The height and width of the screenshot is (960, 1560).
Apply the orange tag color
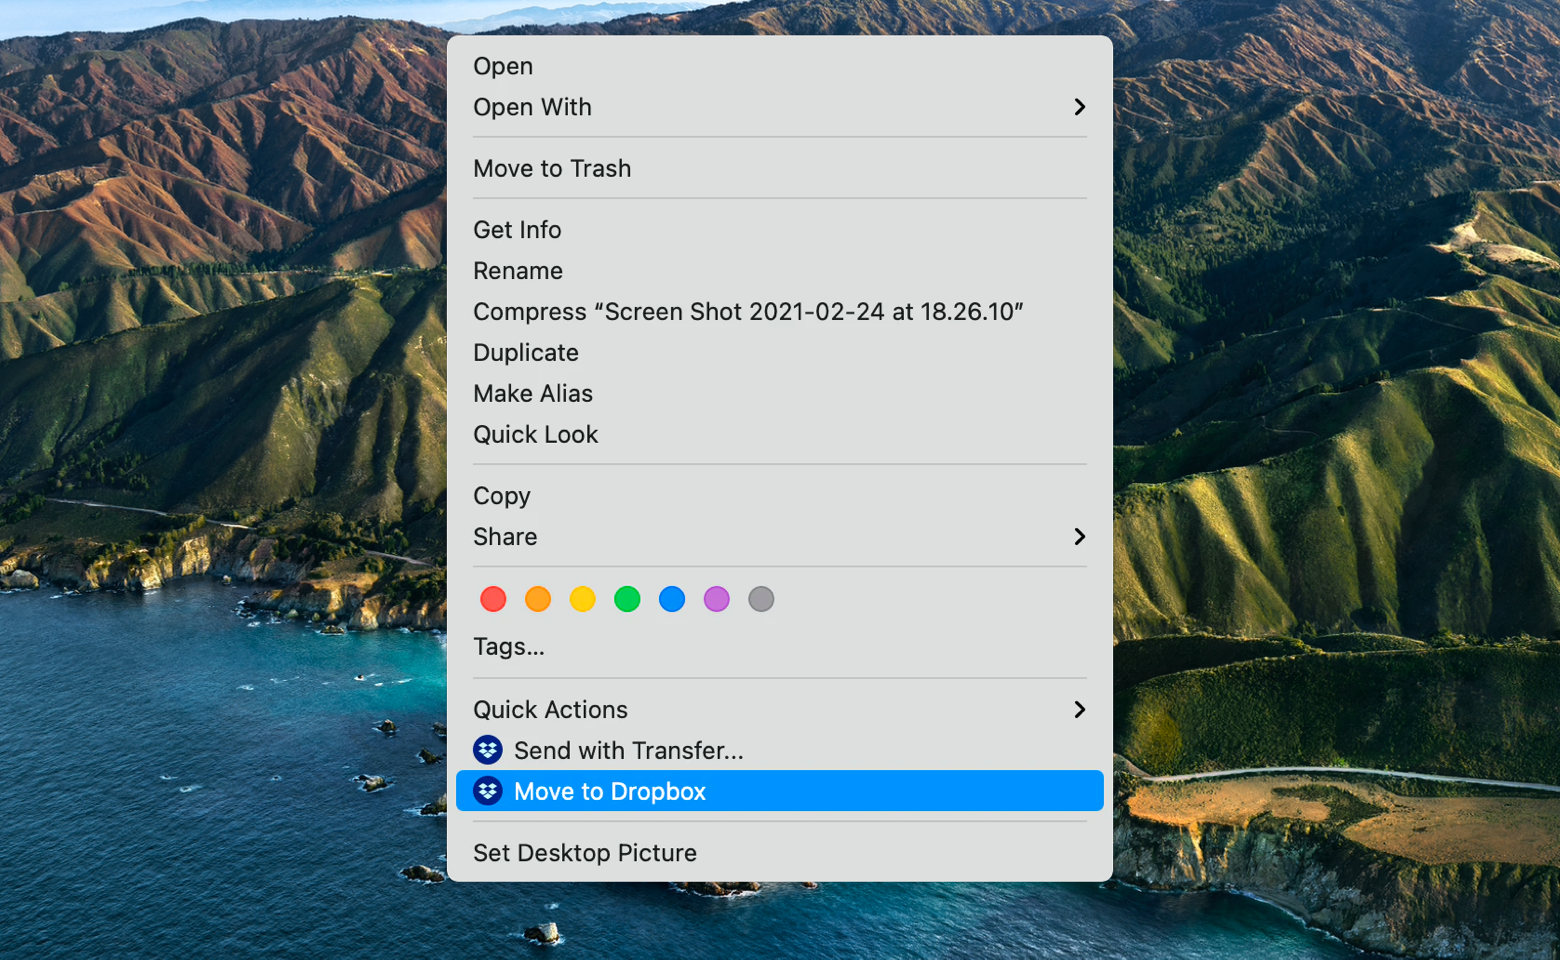tap(538, 599)
